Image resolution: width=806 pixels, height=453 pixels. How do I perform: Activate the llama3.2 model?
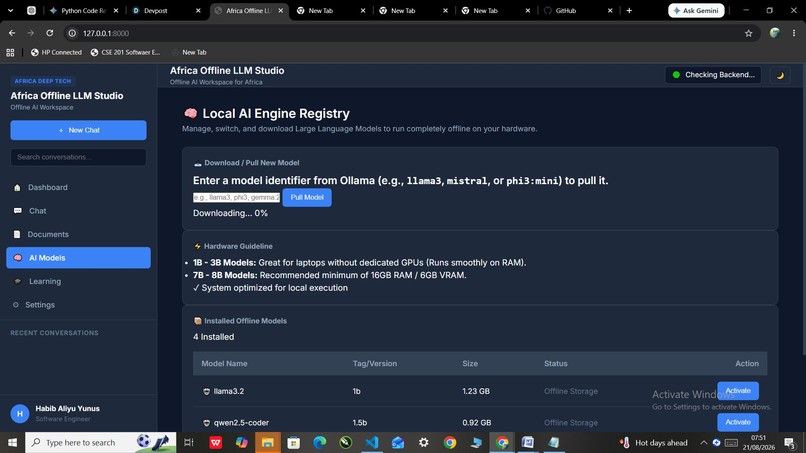(x=738, y=391)
